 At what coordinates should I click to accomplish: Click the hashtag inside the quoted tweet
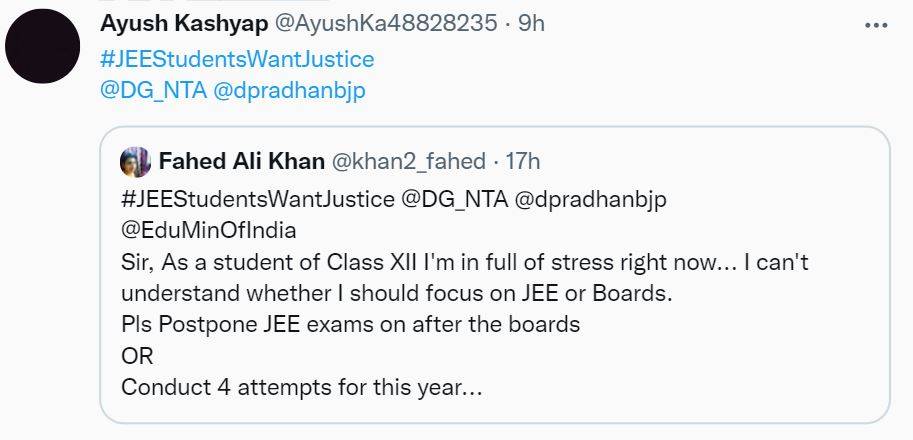257,198
